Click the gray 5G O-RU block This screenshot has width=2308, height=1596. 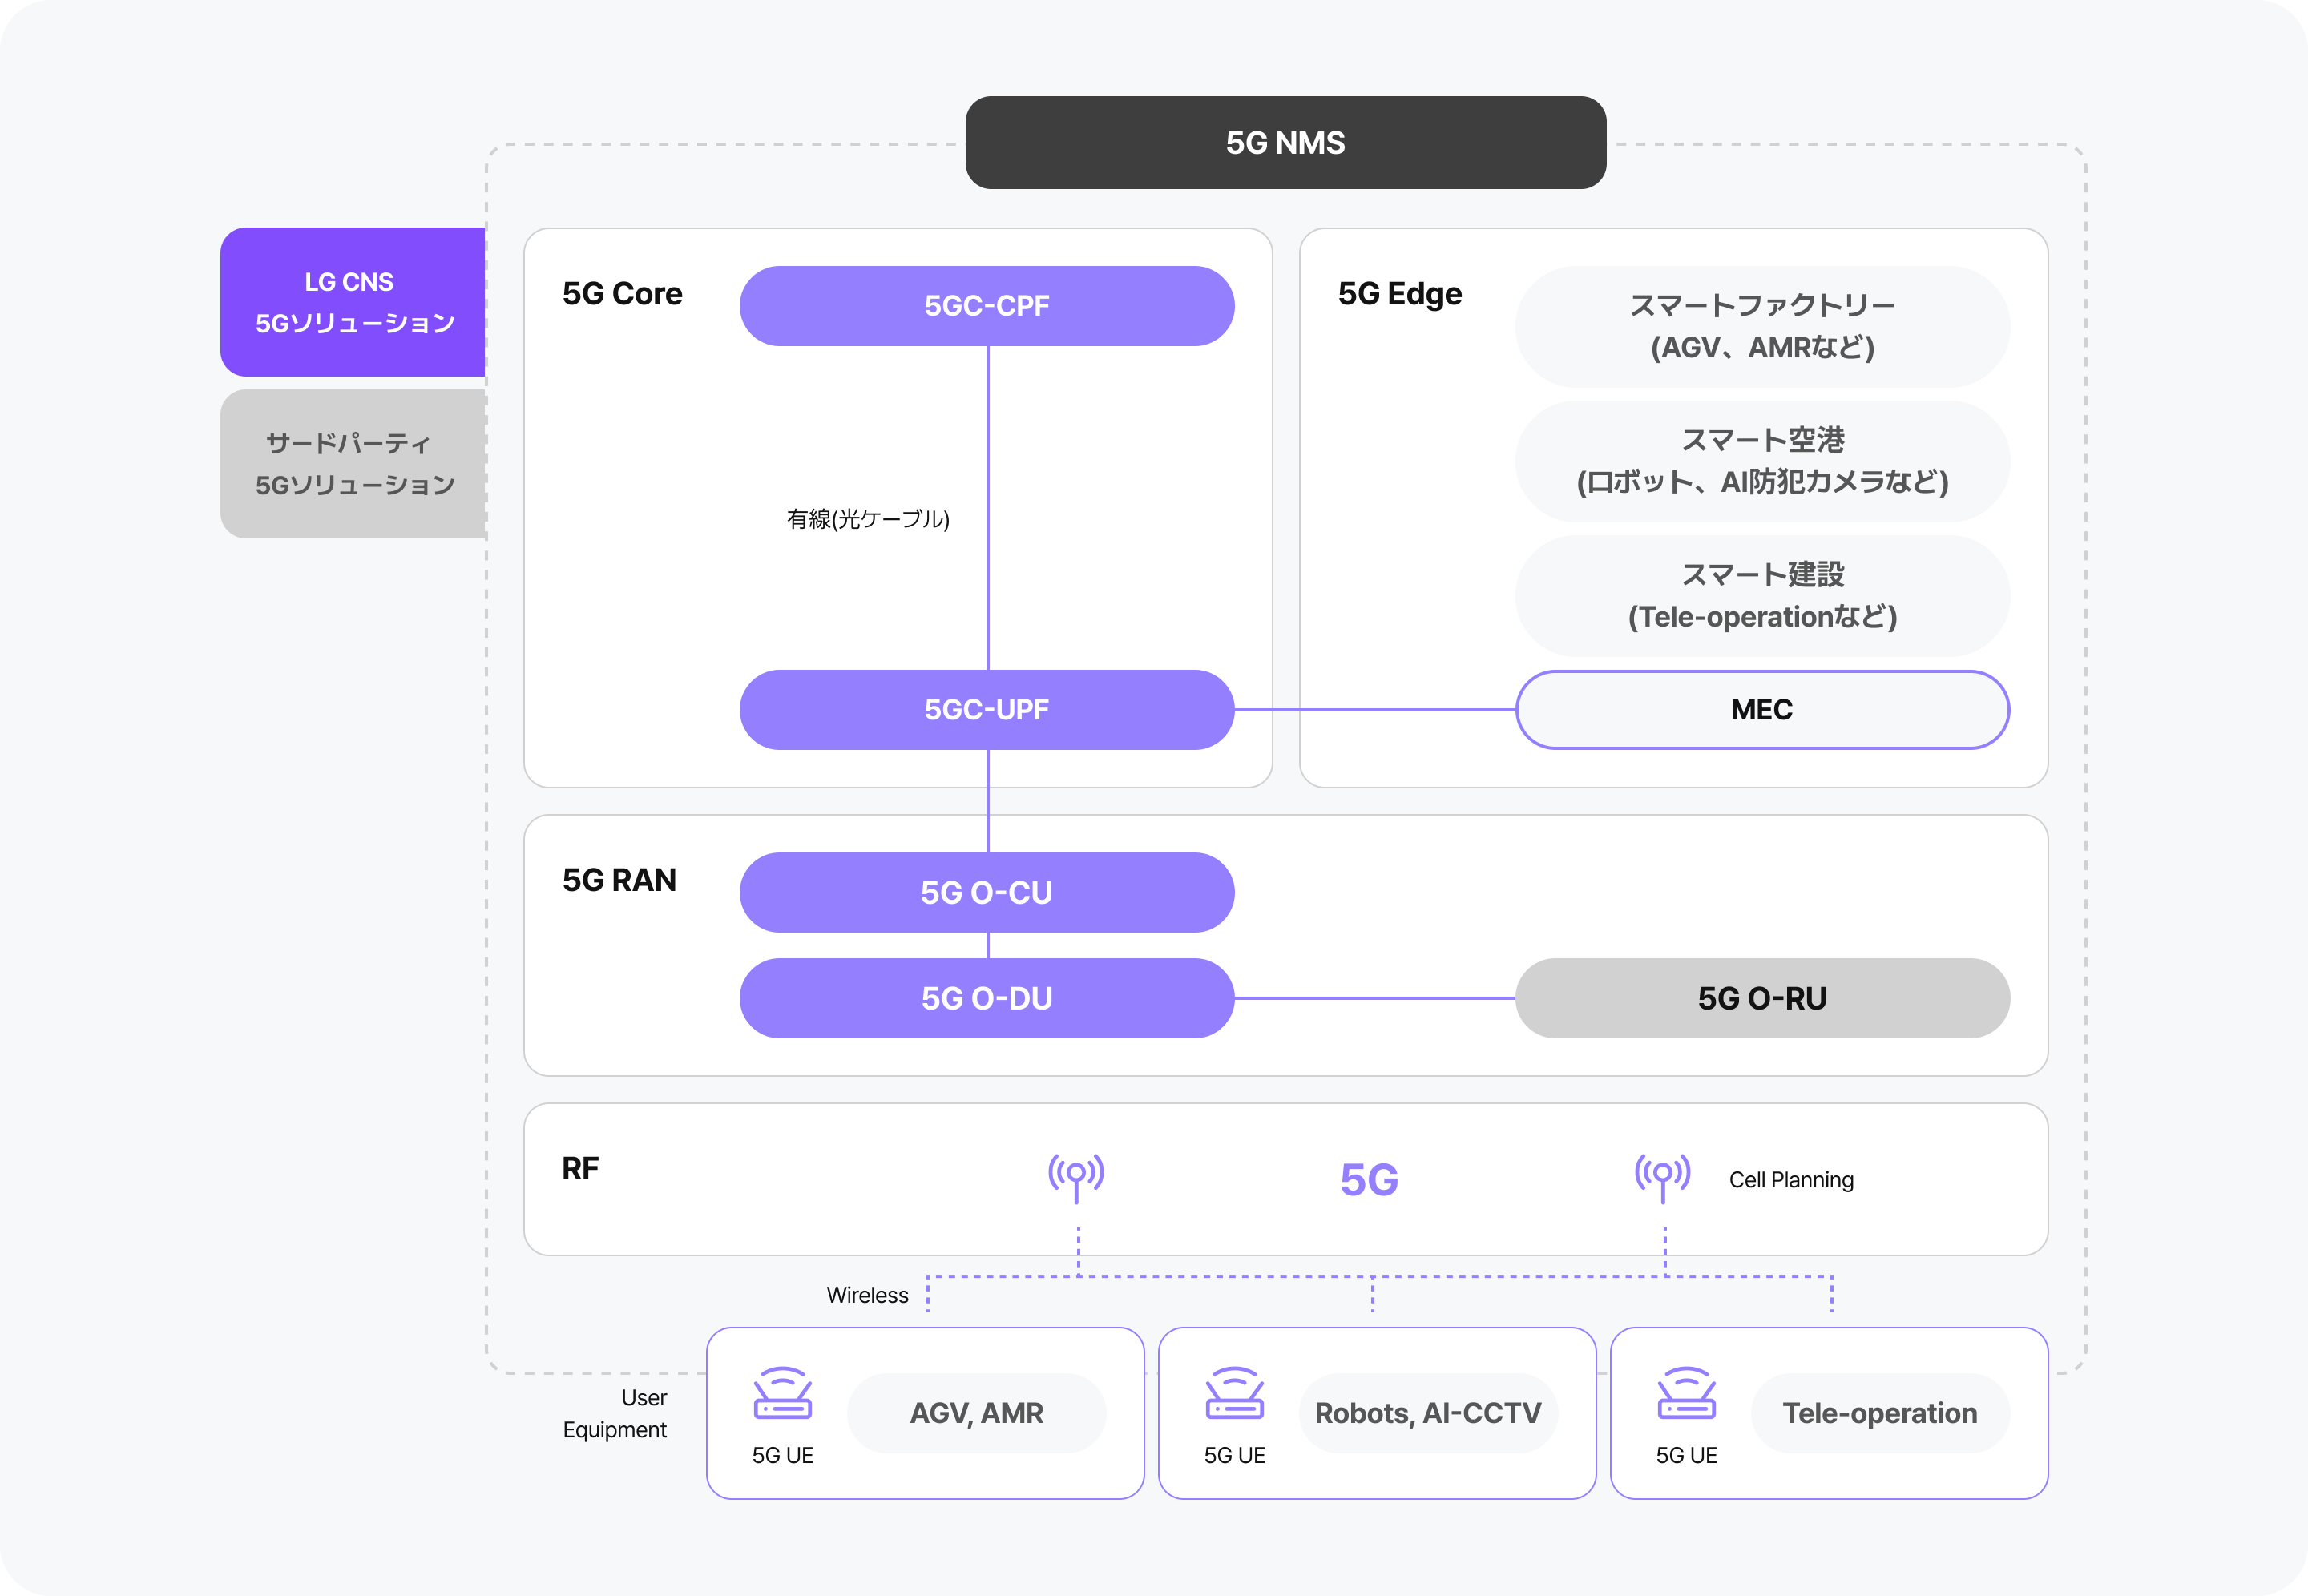coord(1761,998)
